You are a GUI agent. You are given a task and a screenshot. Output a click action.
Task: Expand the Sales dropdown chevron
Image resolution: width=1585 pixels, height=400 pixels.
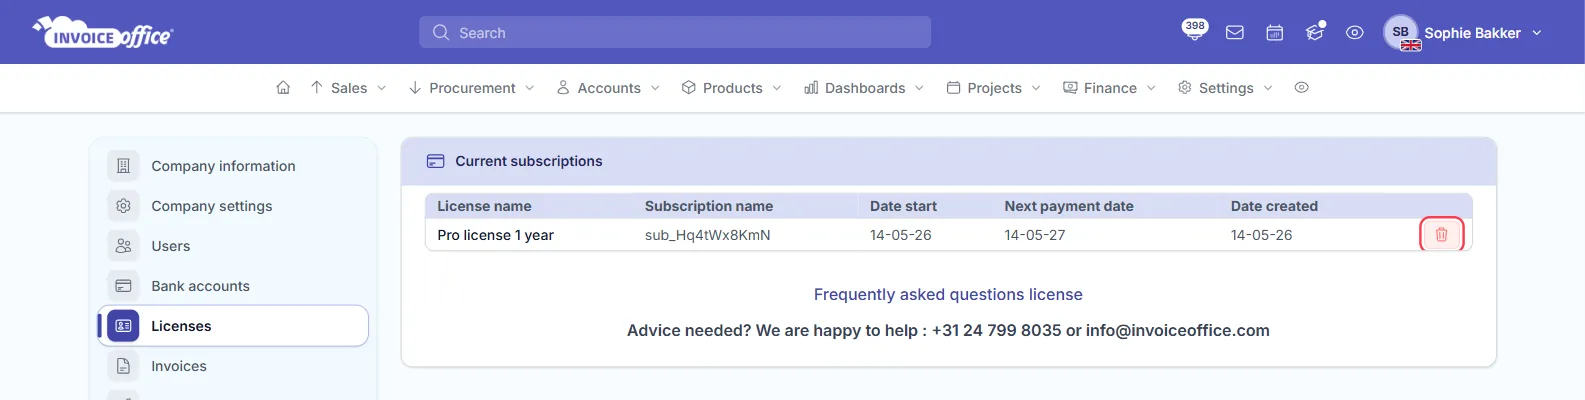(x=382, y=88)
